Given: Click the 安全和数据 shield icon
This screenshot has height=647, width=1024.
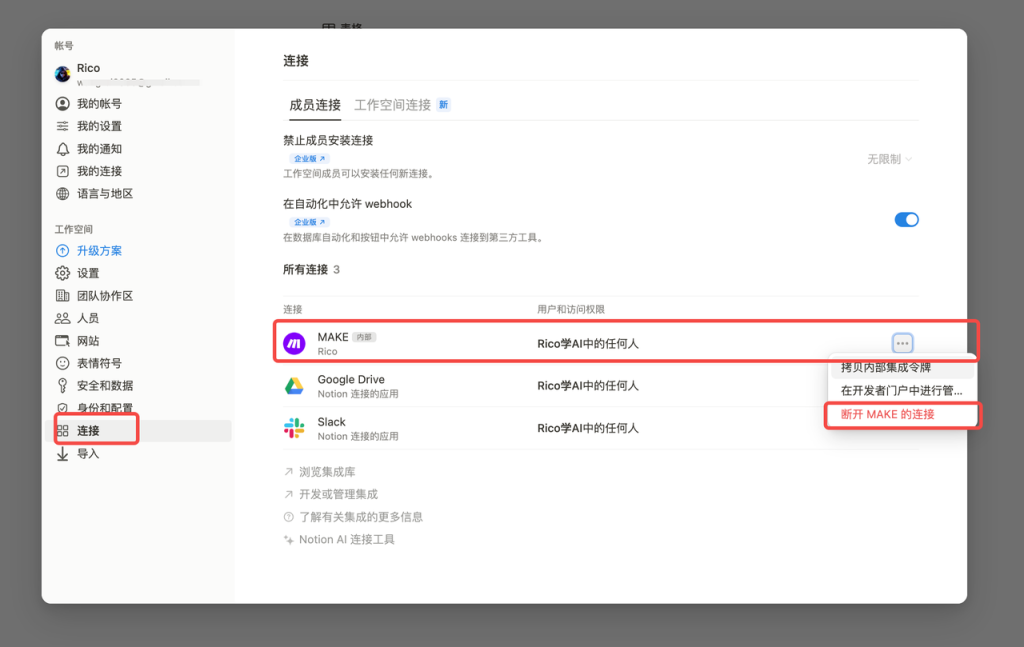Looking at the screenshot, I should 61,385.
